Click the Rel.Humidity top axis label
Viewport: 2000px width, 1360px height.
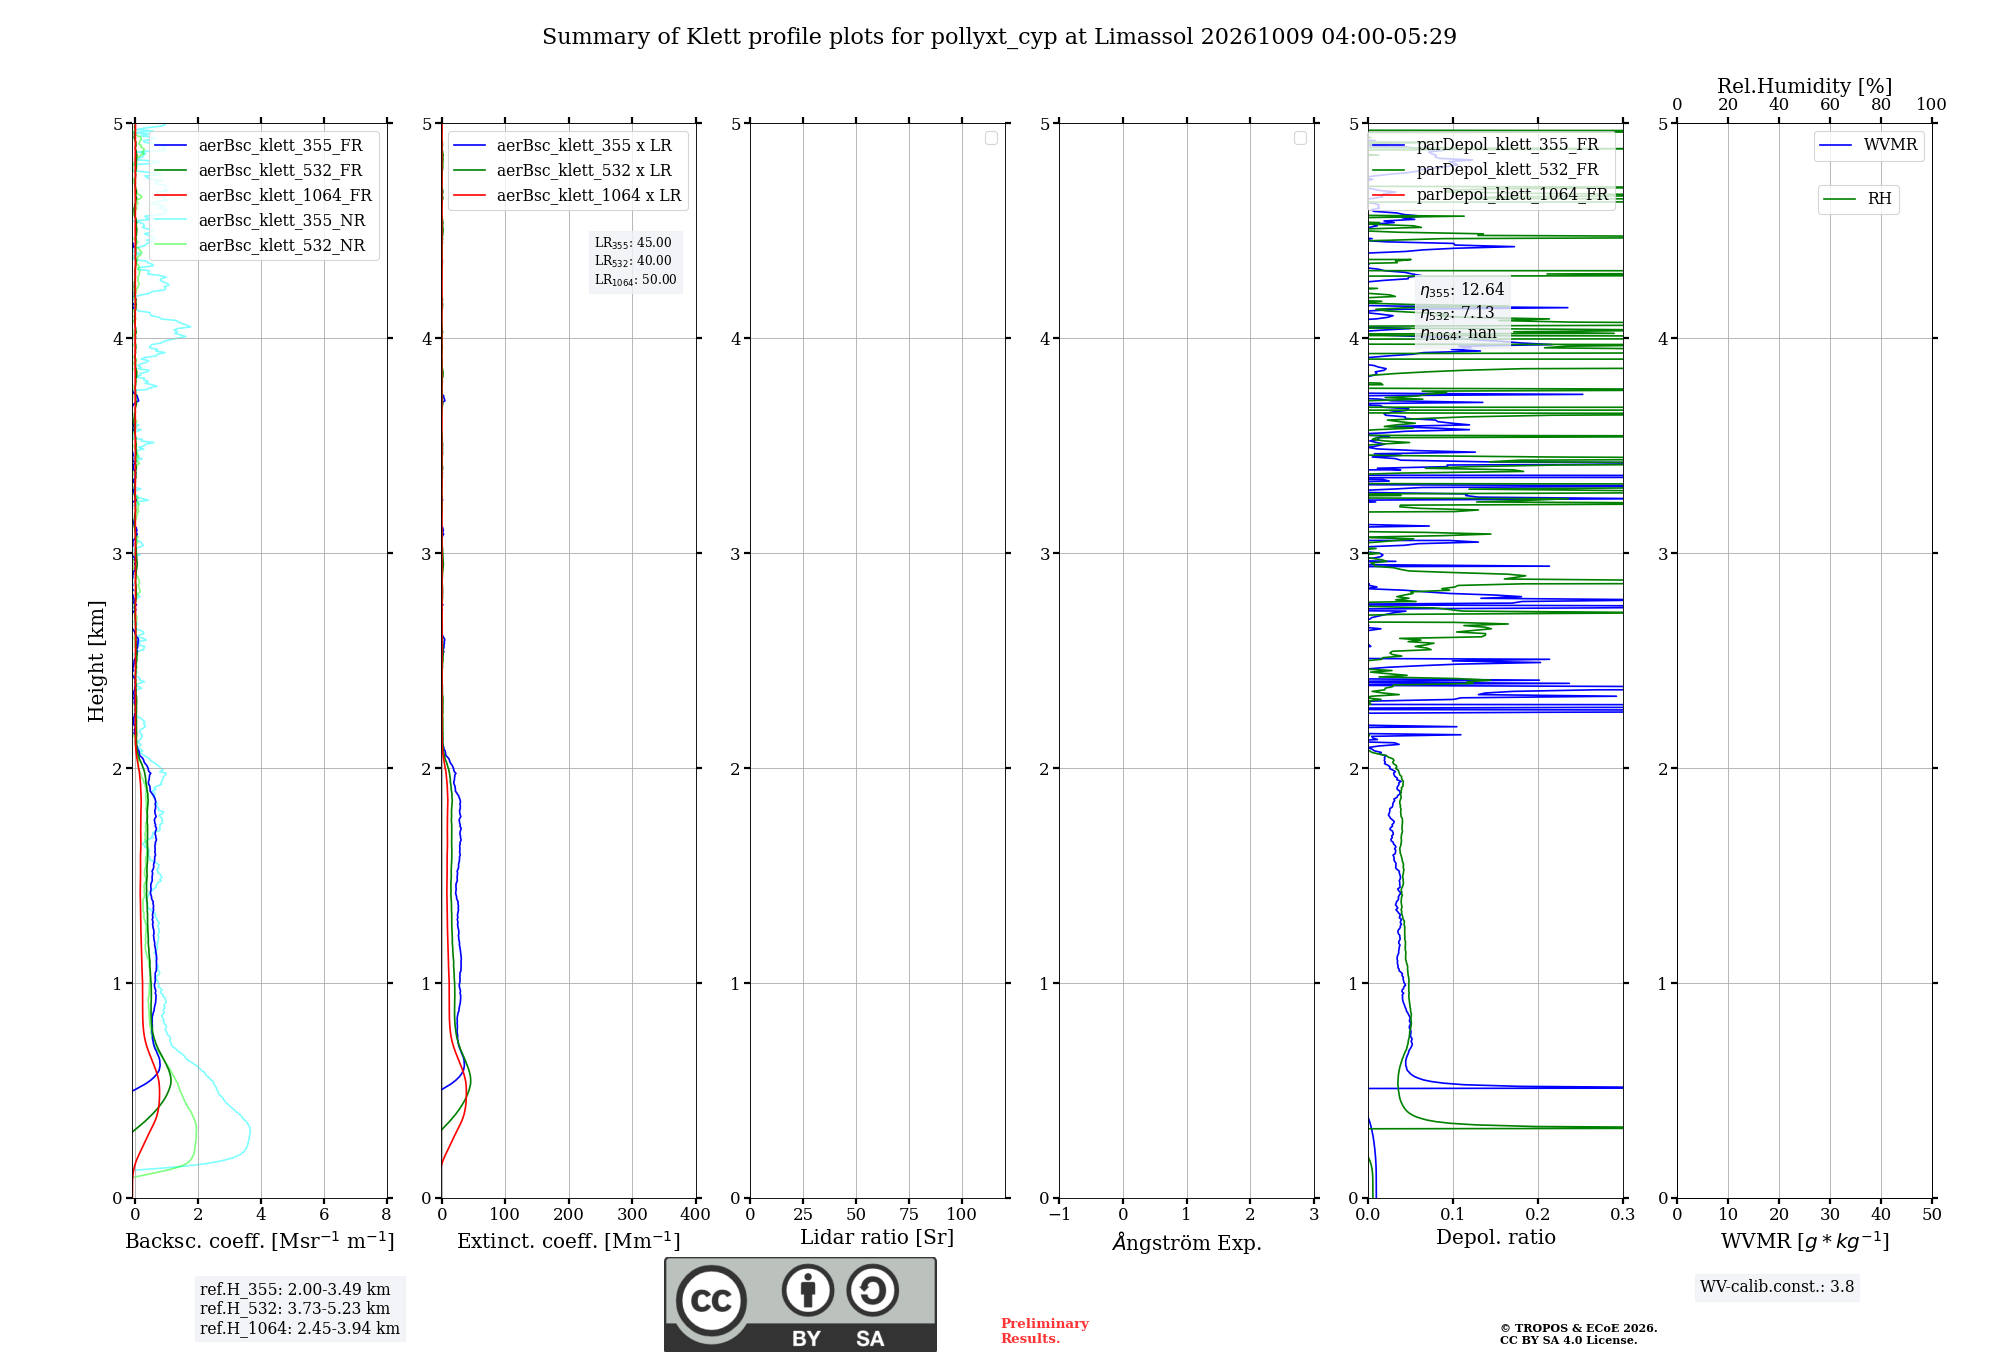point(1804,86)
